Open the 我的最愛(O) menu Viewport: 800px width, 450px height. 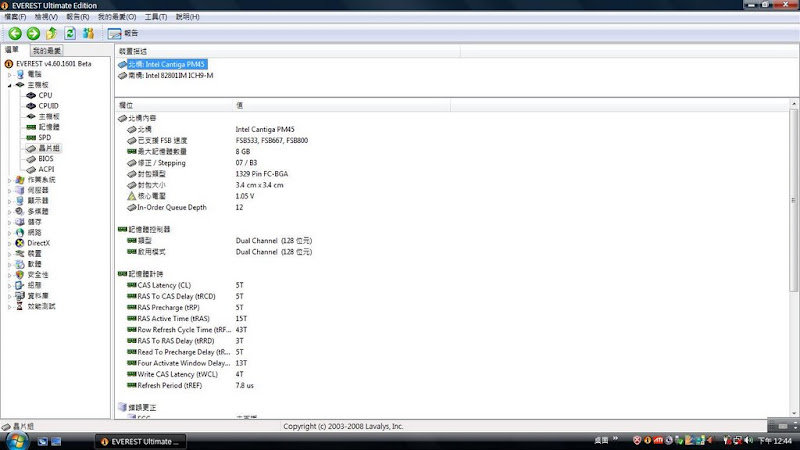click(117, 17)
